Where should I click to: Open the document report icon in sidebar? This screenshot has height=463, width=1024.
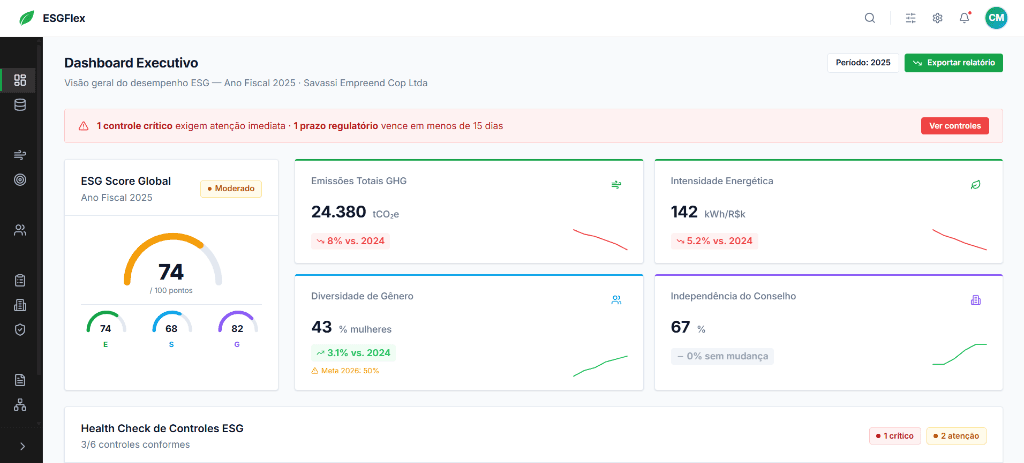tap(20, 379)
